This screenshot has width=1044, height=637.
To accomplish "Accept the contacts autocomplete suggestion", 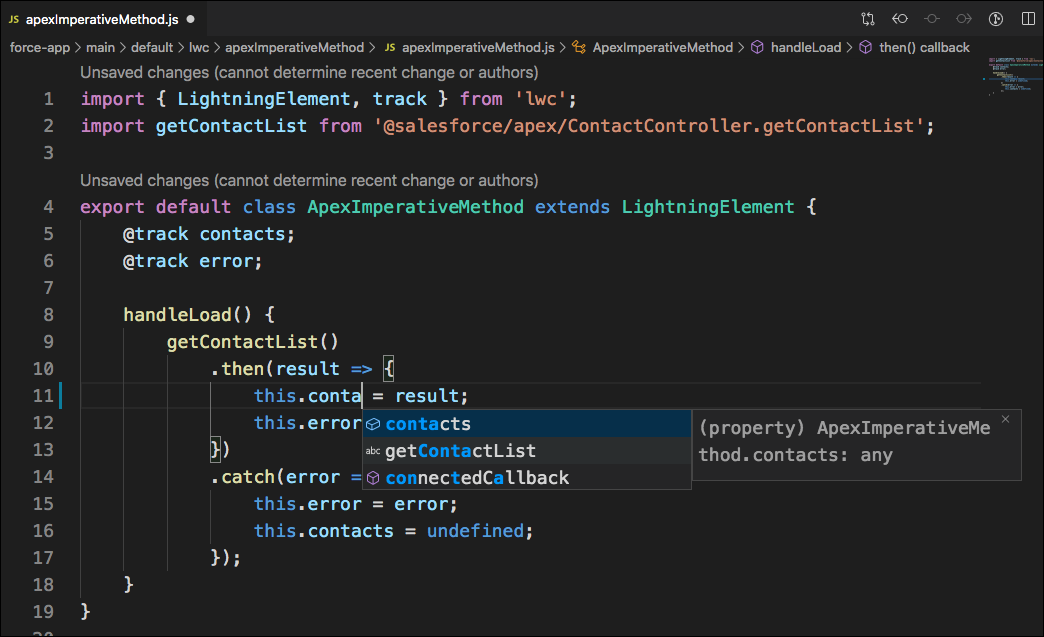I will [x=527, y=423].
